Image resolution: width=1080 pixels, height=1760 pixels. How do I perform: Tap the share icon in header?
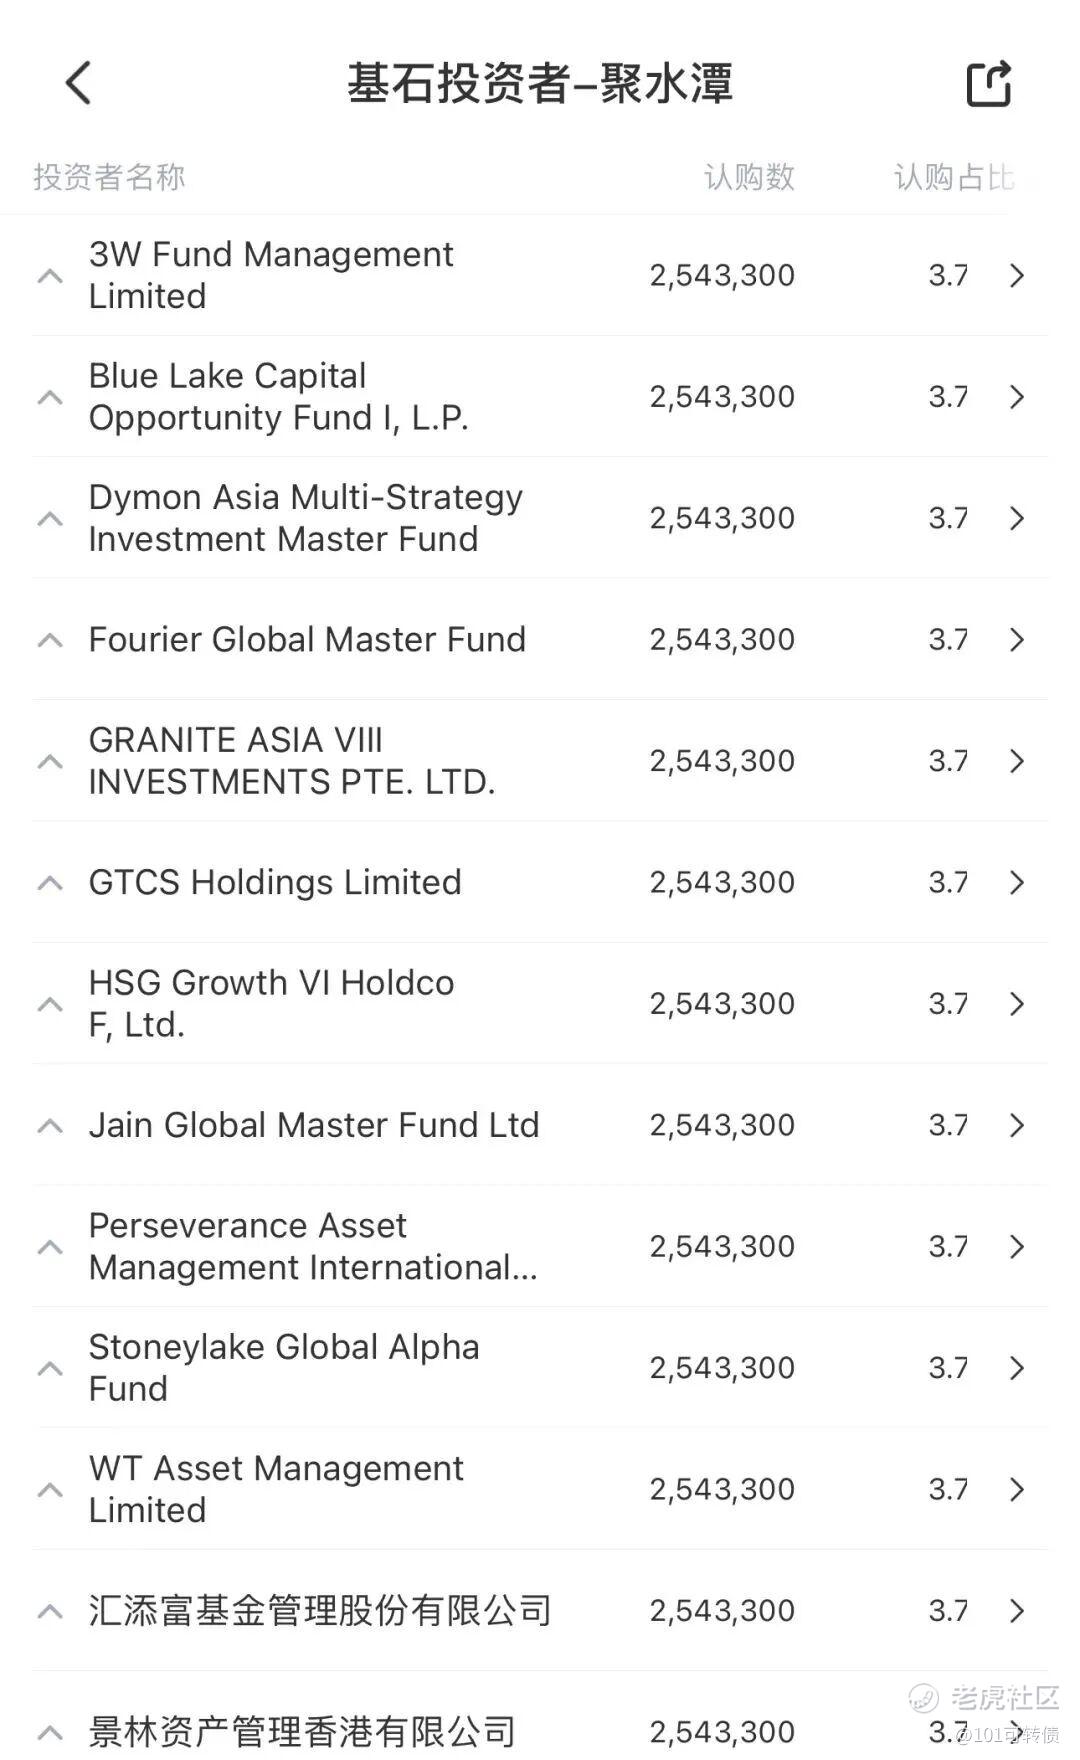[988, 84]
